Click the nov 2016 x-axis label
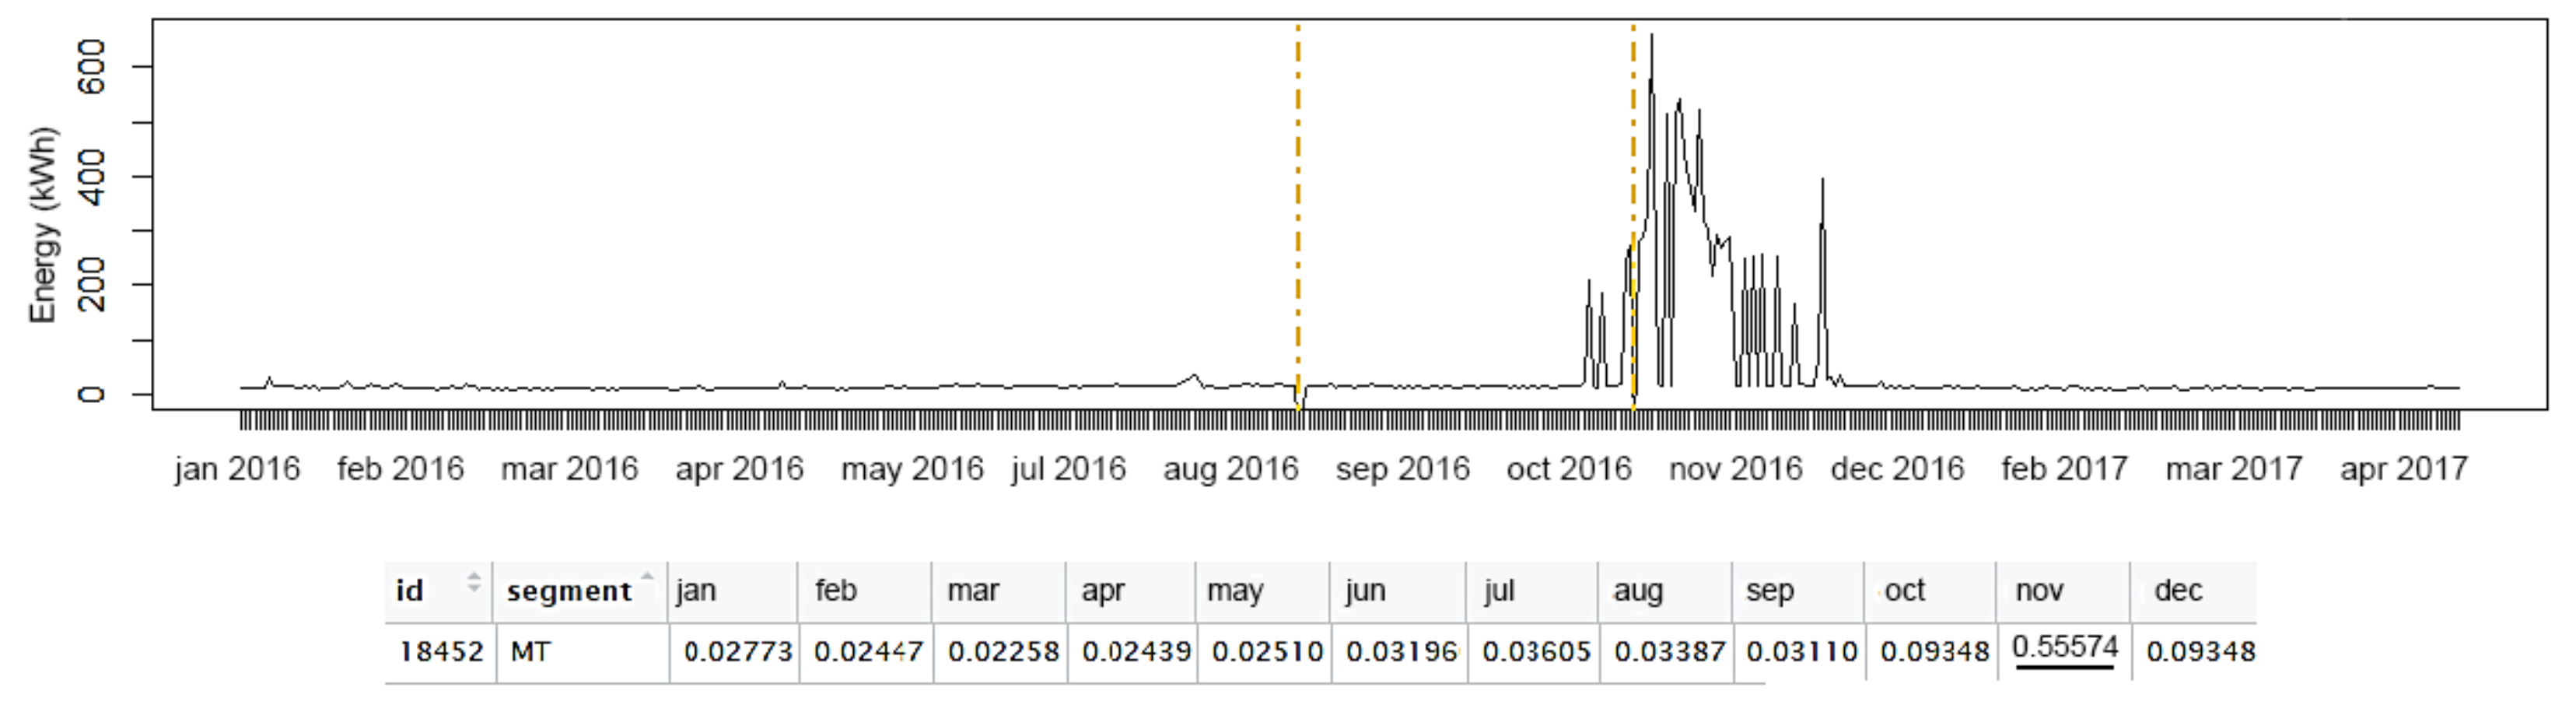This screenshot has height=705, width=2576. pos(1735,469)
